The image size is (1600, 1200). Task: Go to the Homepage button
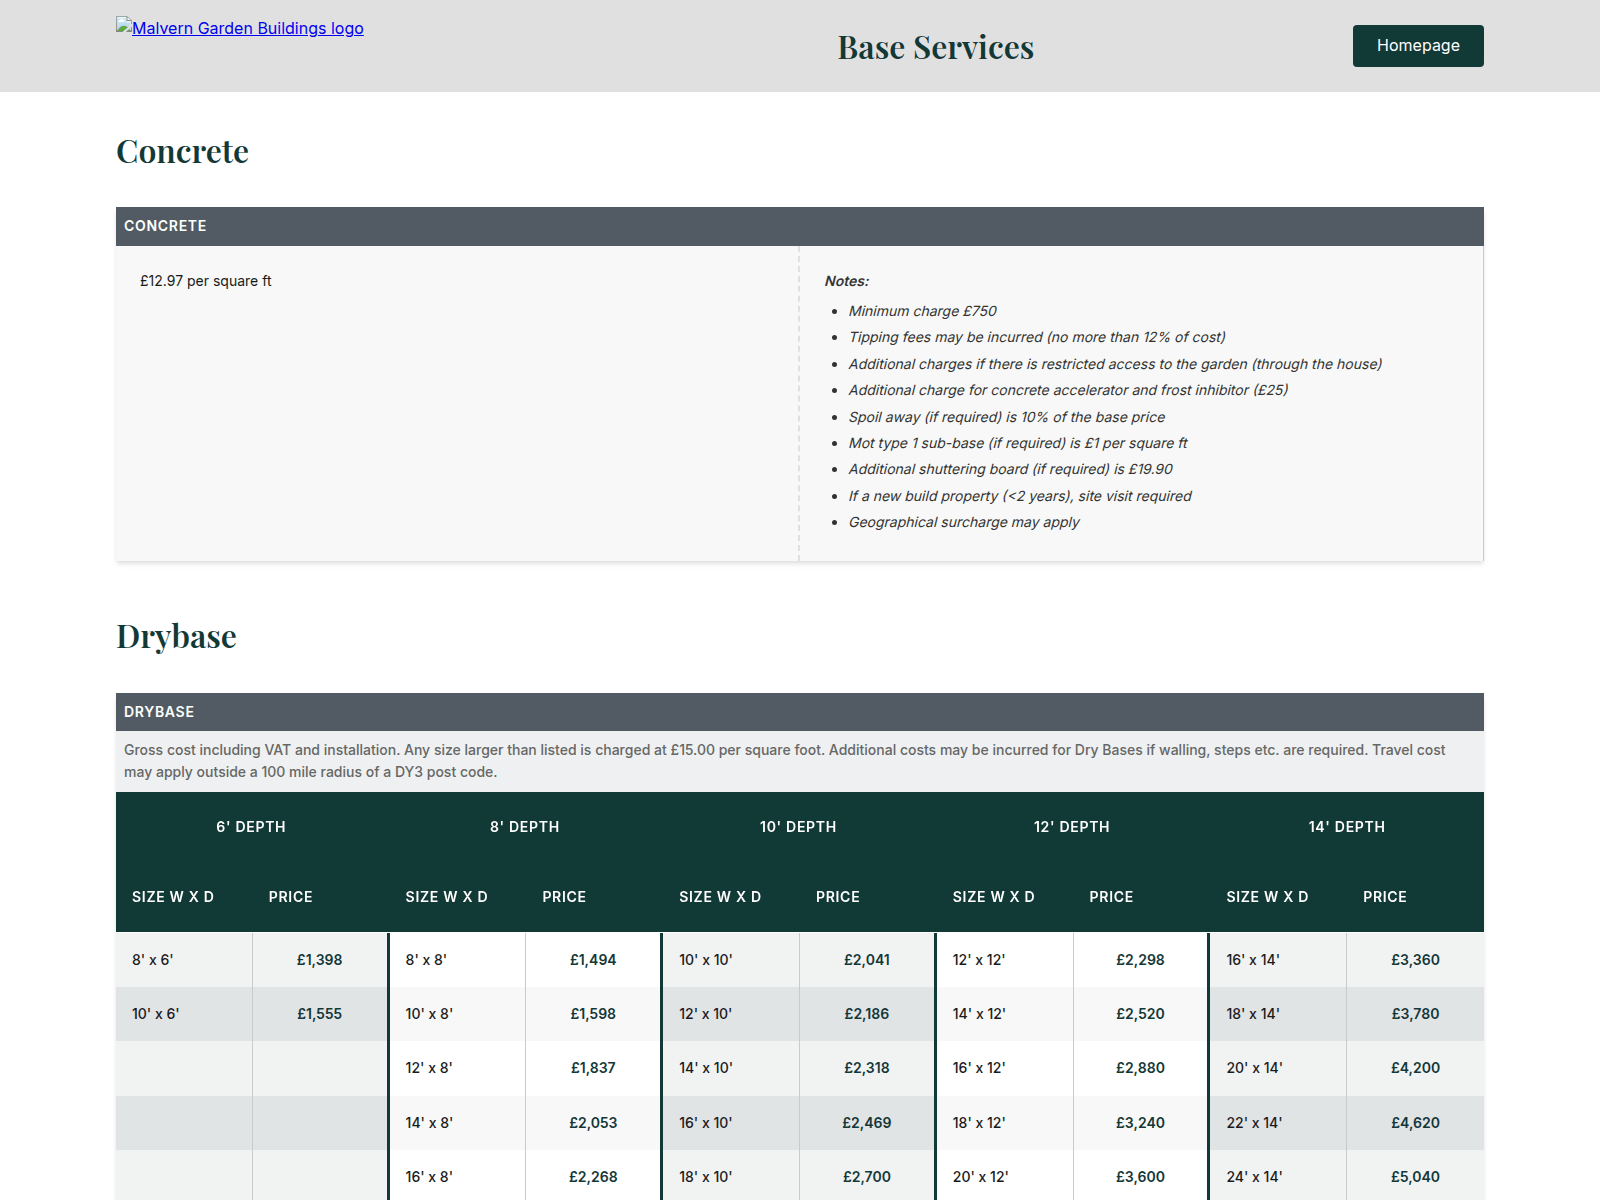click(x=1418, y=46)
